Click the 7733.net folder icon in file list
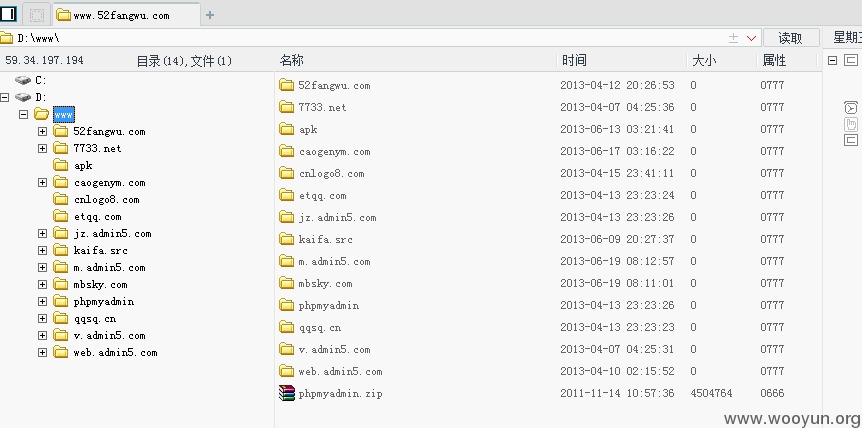 [x=286, y=107]
